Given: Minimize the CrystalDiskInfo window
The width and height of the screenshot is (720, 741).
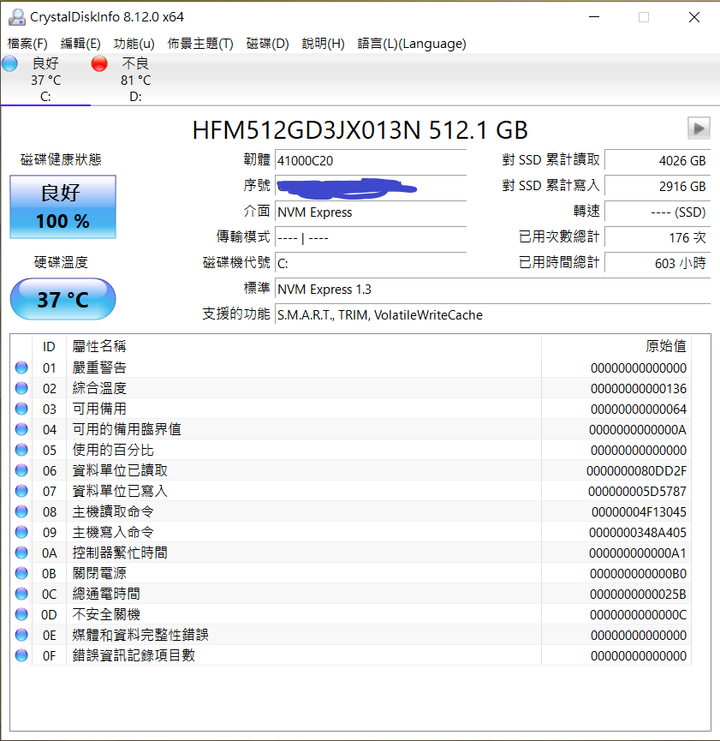Looking at the screenshot, I should tap(594, 17).
